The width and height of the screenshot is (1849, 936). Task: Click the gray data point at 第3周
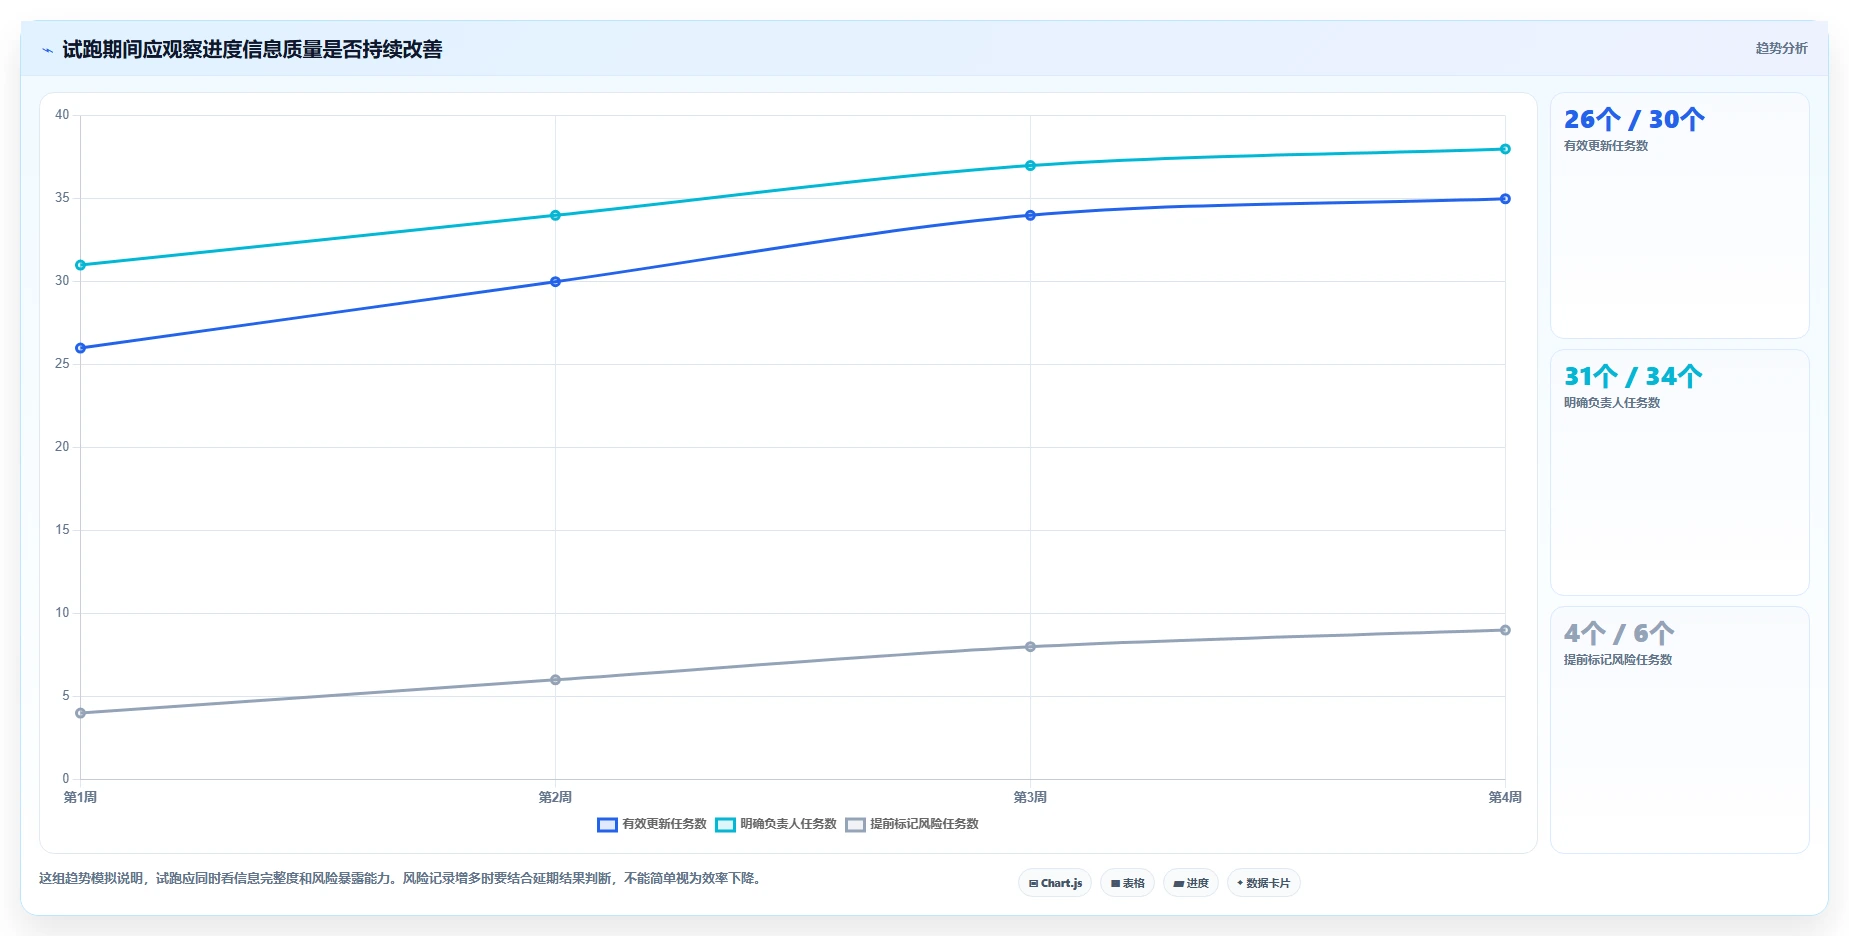pos(1030,647)
